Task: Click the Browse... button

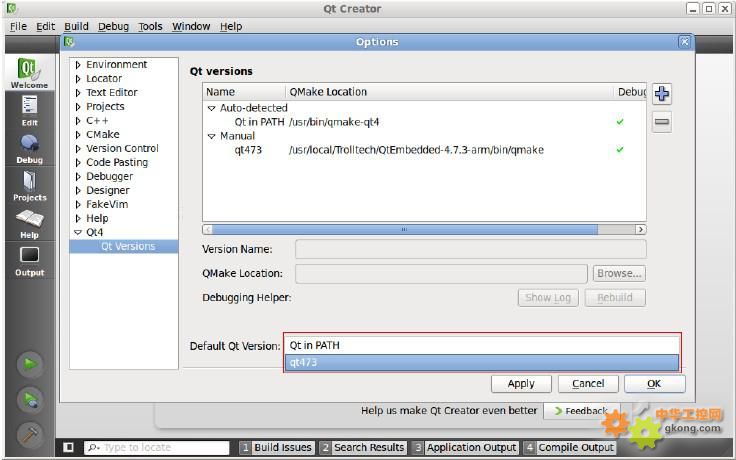Action: 619,273
